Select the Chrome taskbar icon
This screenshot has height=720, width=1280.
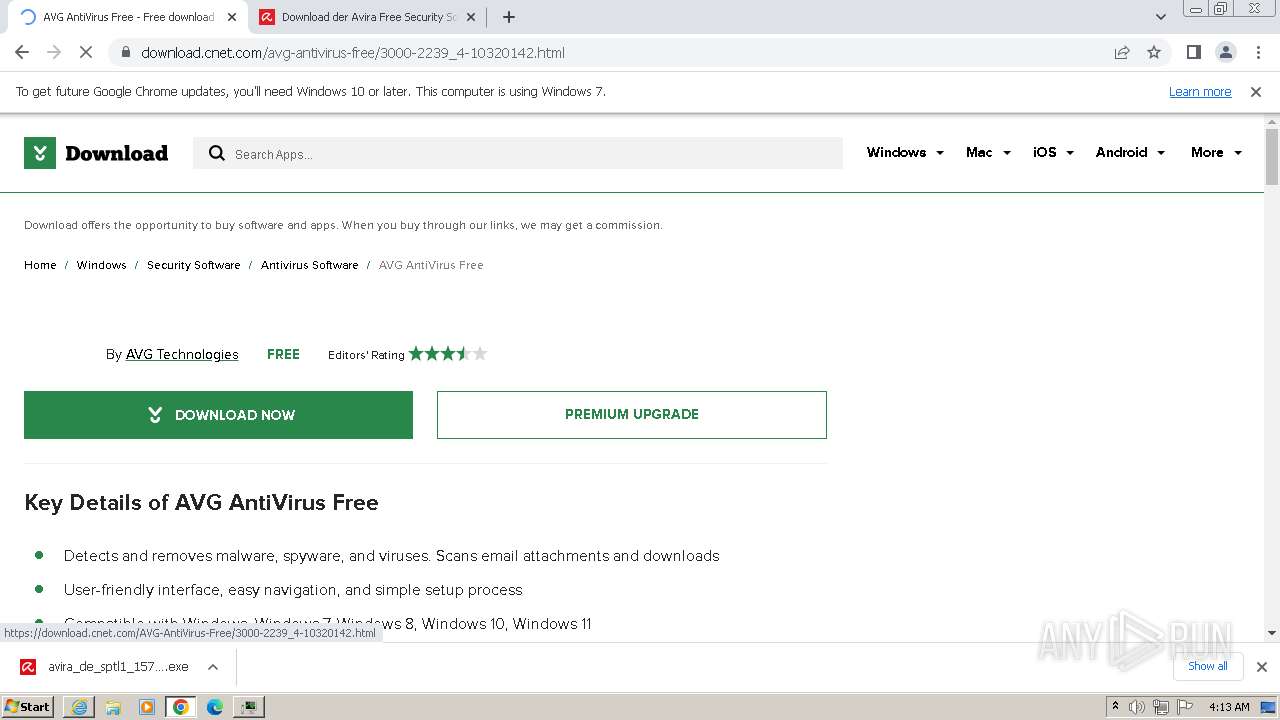click(181, 707)
